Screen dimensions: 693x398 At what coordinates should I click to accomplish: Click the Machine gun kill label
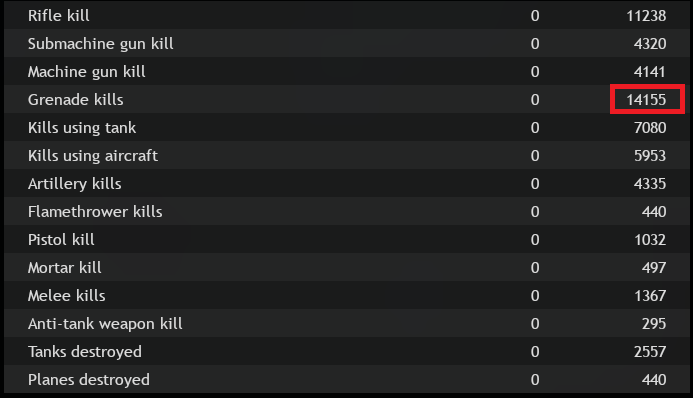87,72
